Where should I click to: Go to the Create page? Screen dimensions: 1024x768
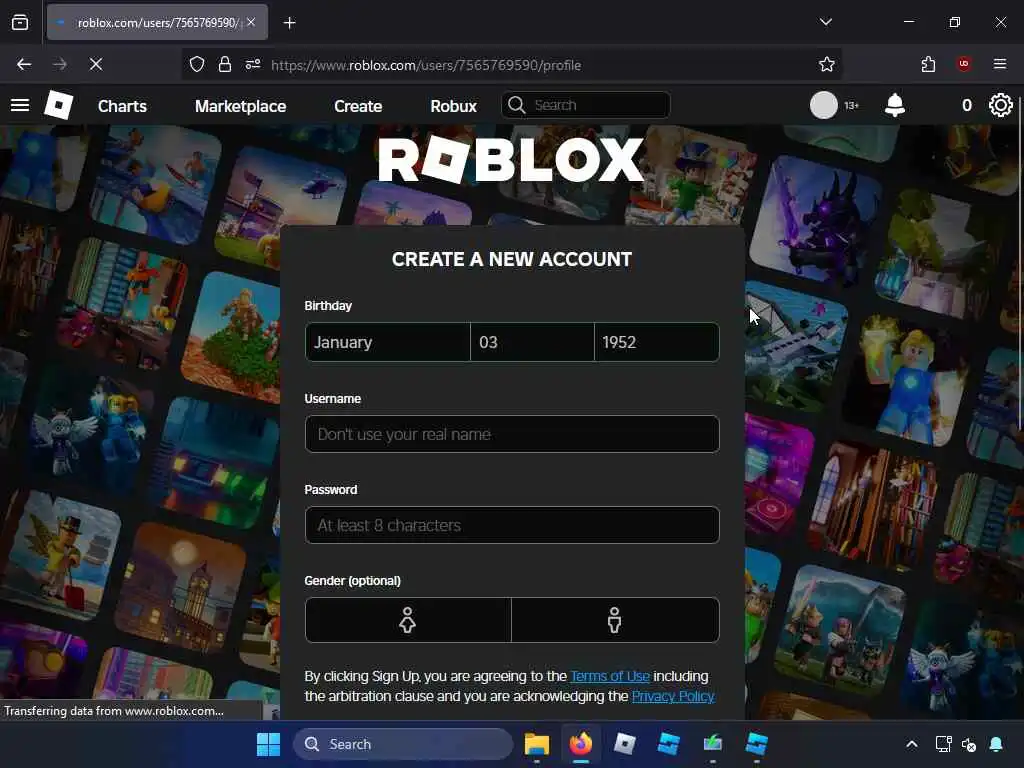(358, 106)
